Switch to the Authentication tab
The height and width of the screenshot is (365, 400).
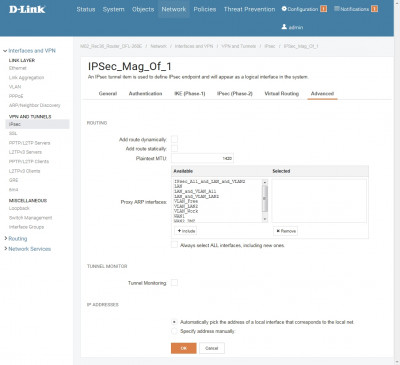coord(145,93)
